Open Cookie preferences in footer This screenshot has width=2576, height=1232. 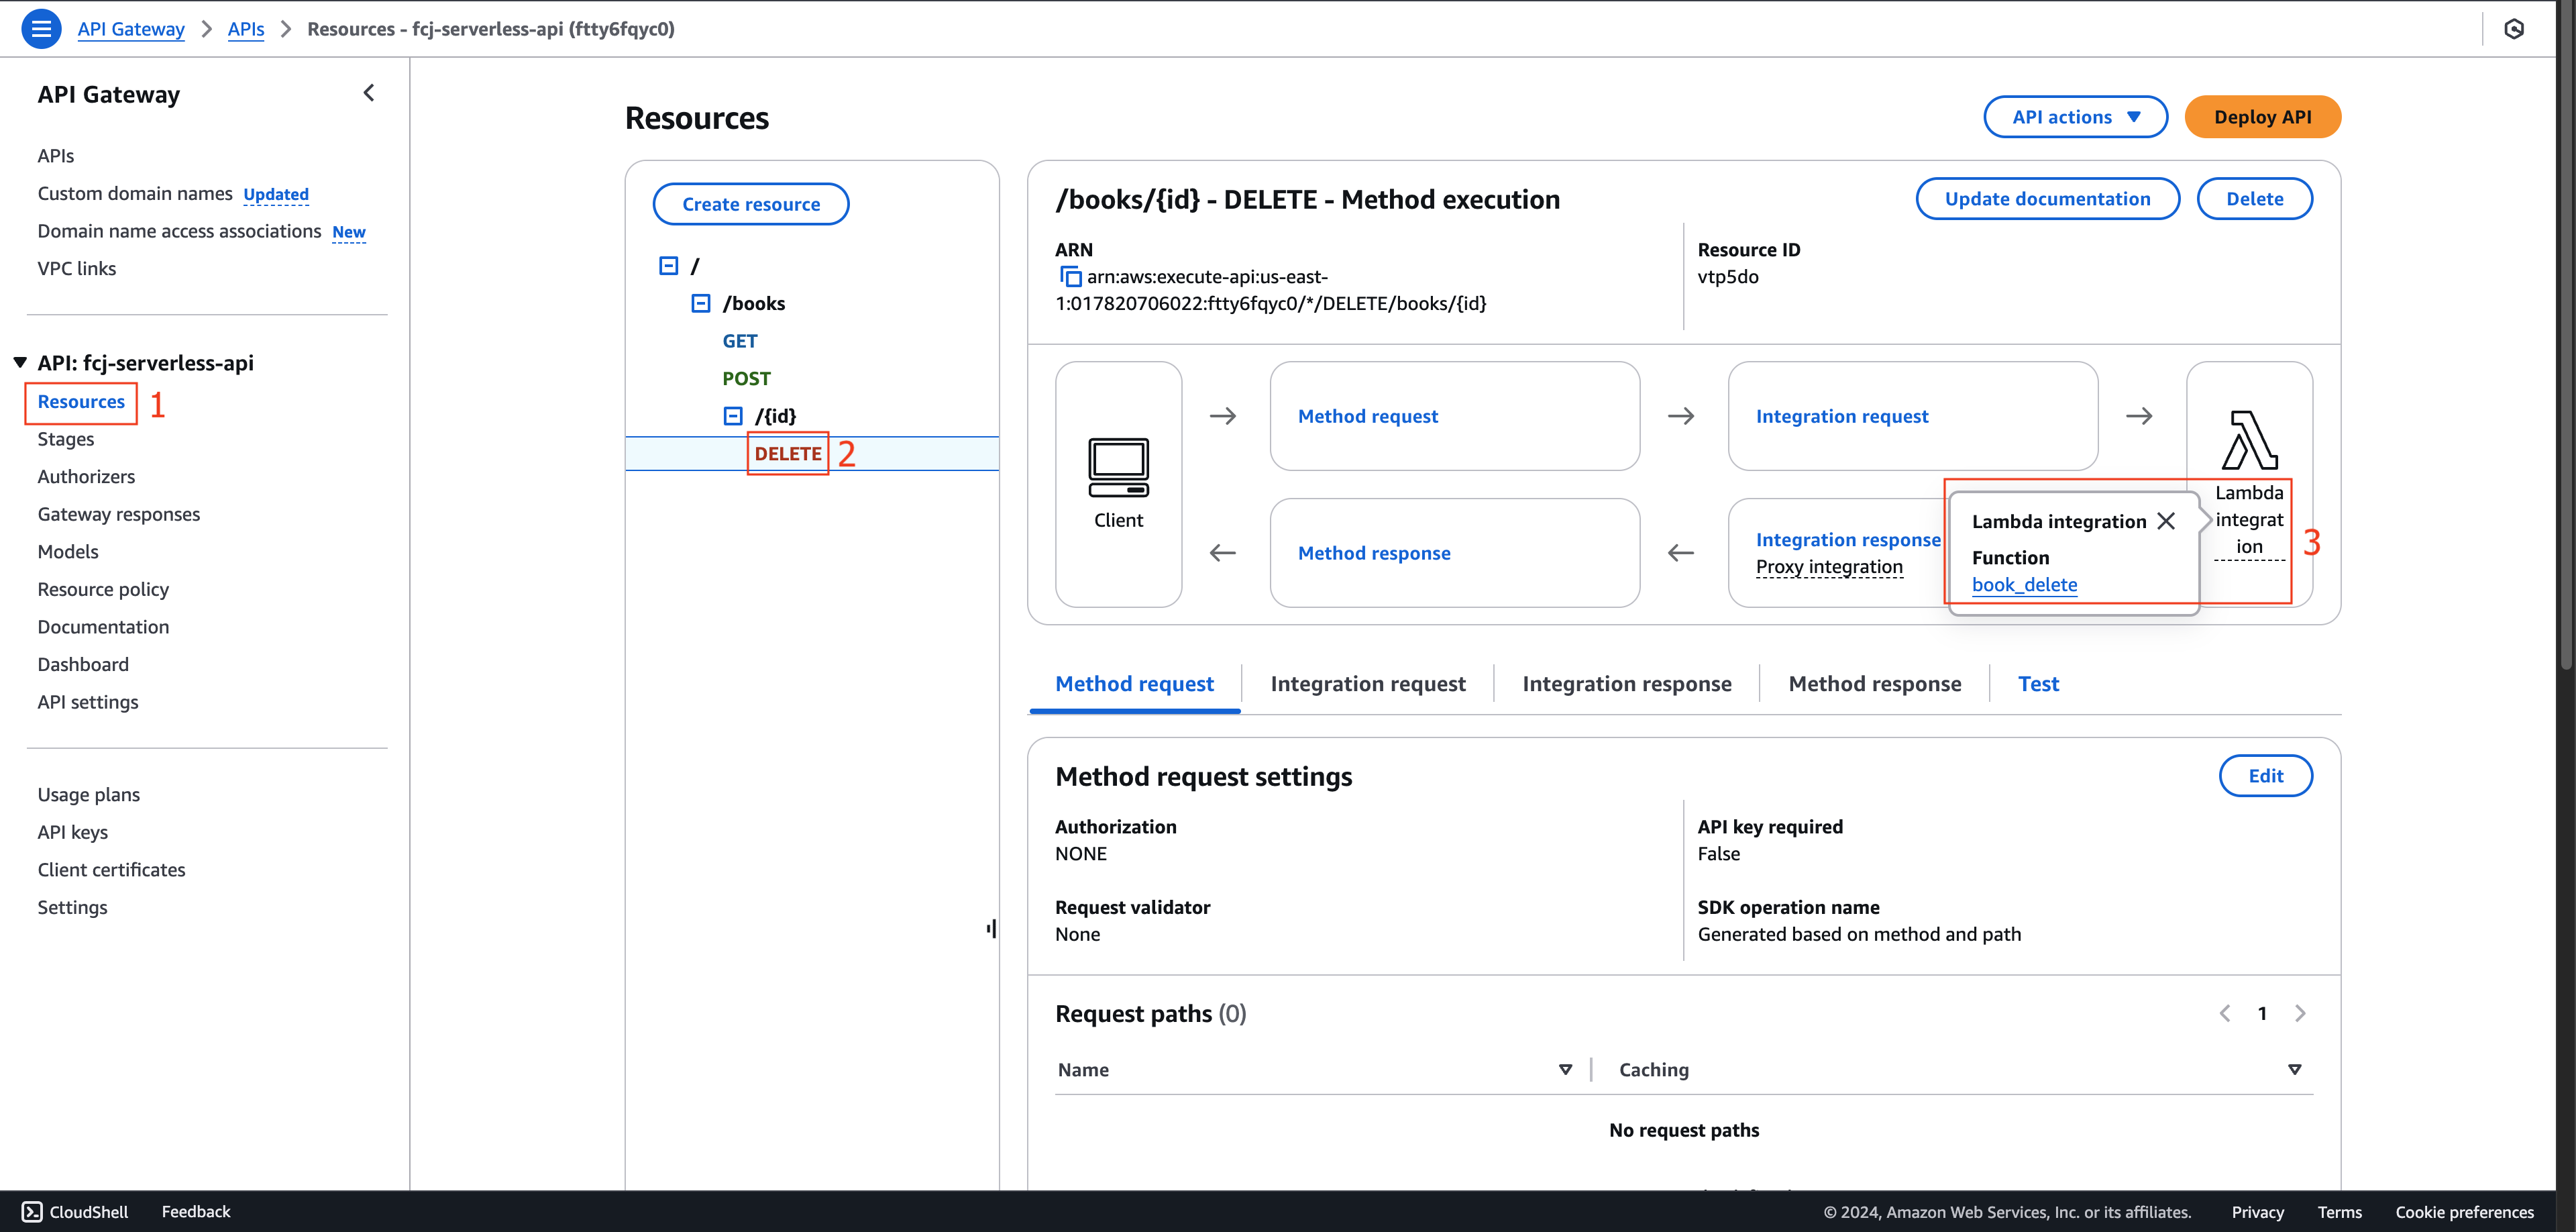tap(2464, 1212)
